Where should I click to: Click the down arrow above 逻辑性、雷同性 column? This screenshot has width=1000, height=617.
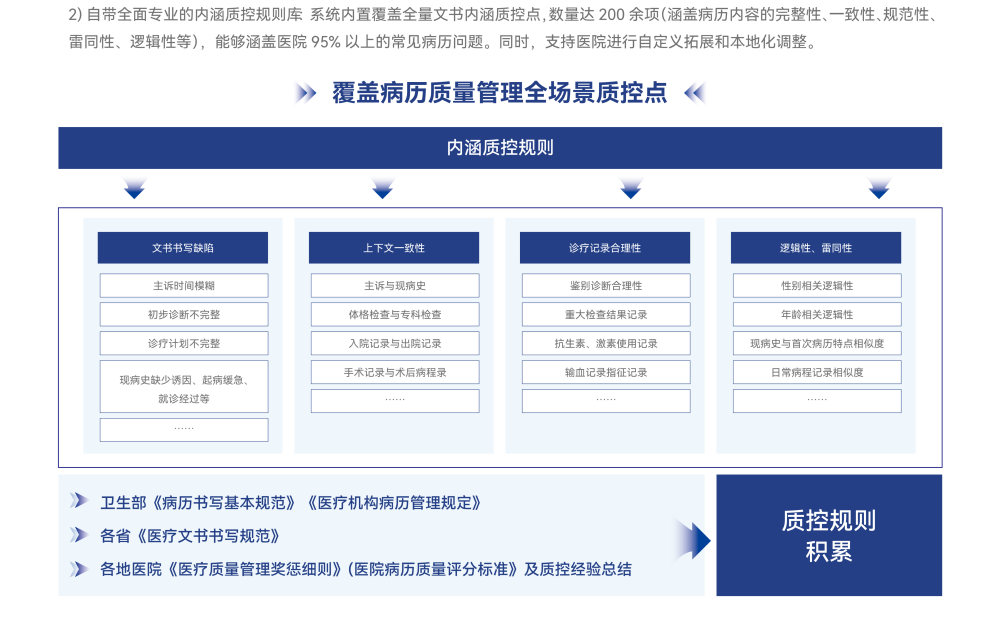[879, 186]
